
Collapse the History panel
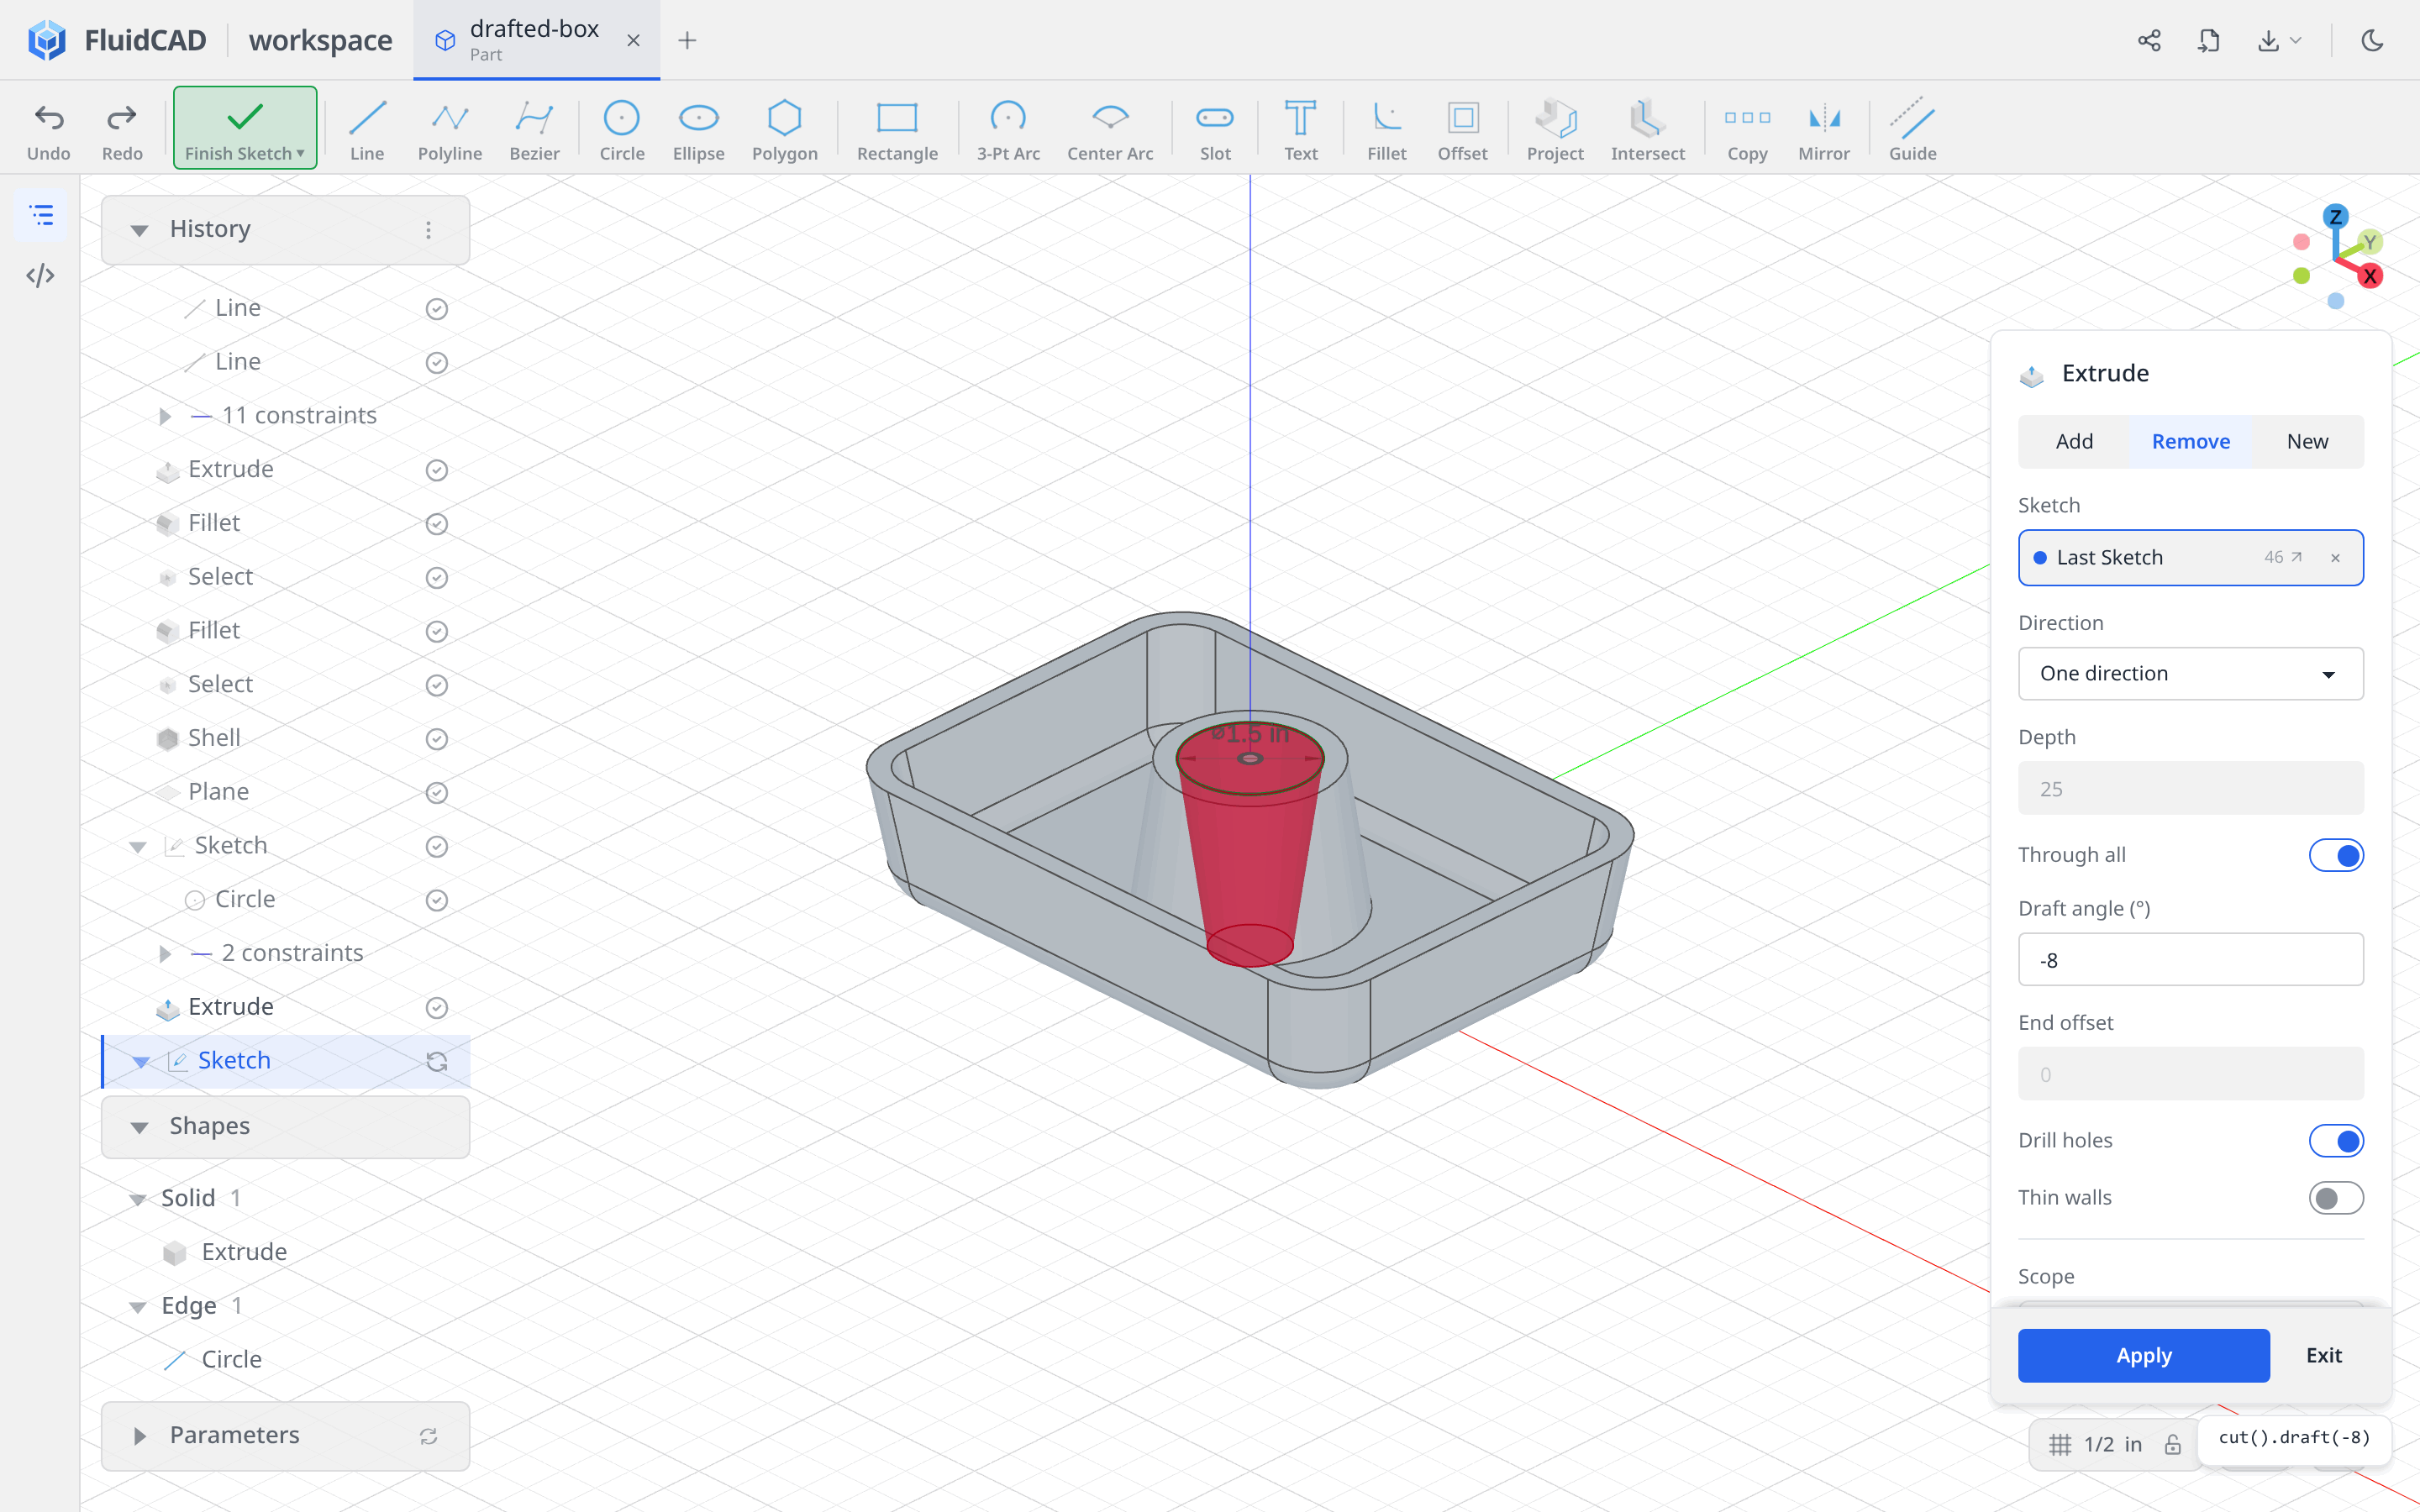[x=139, y=230]
